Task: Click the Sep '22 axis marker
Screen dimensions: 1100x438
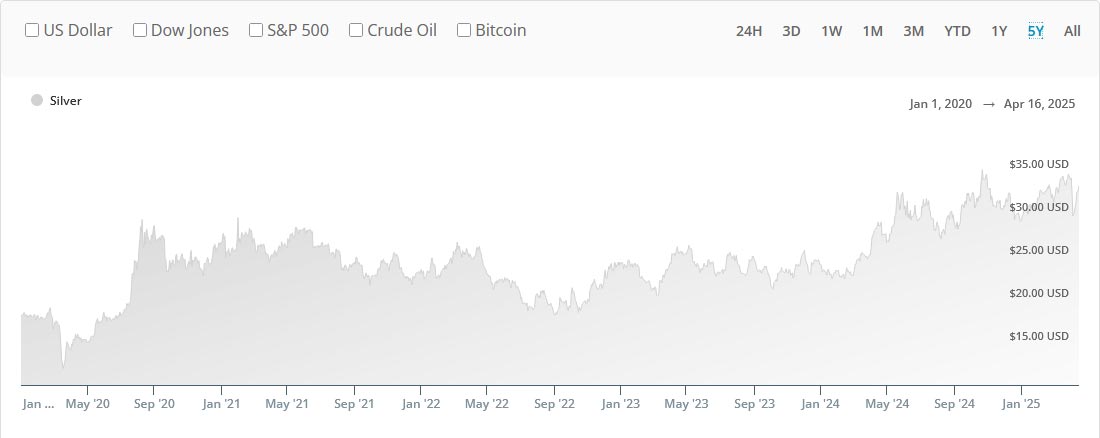Action: (x=554, y=404)
